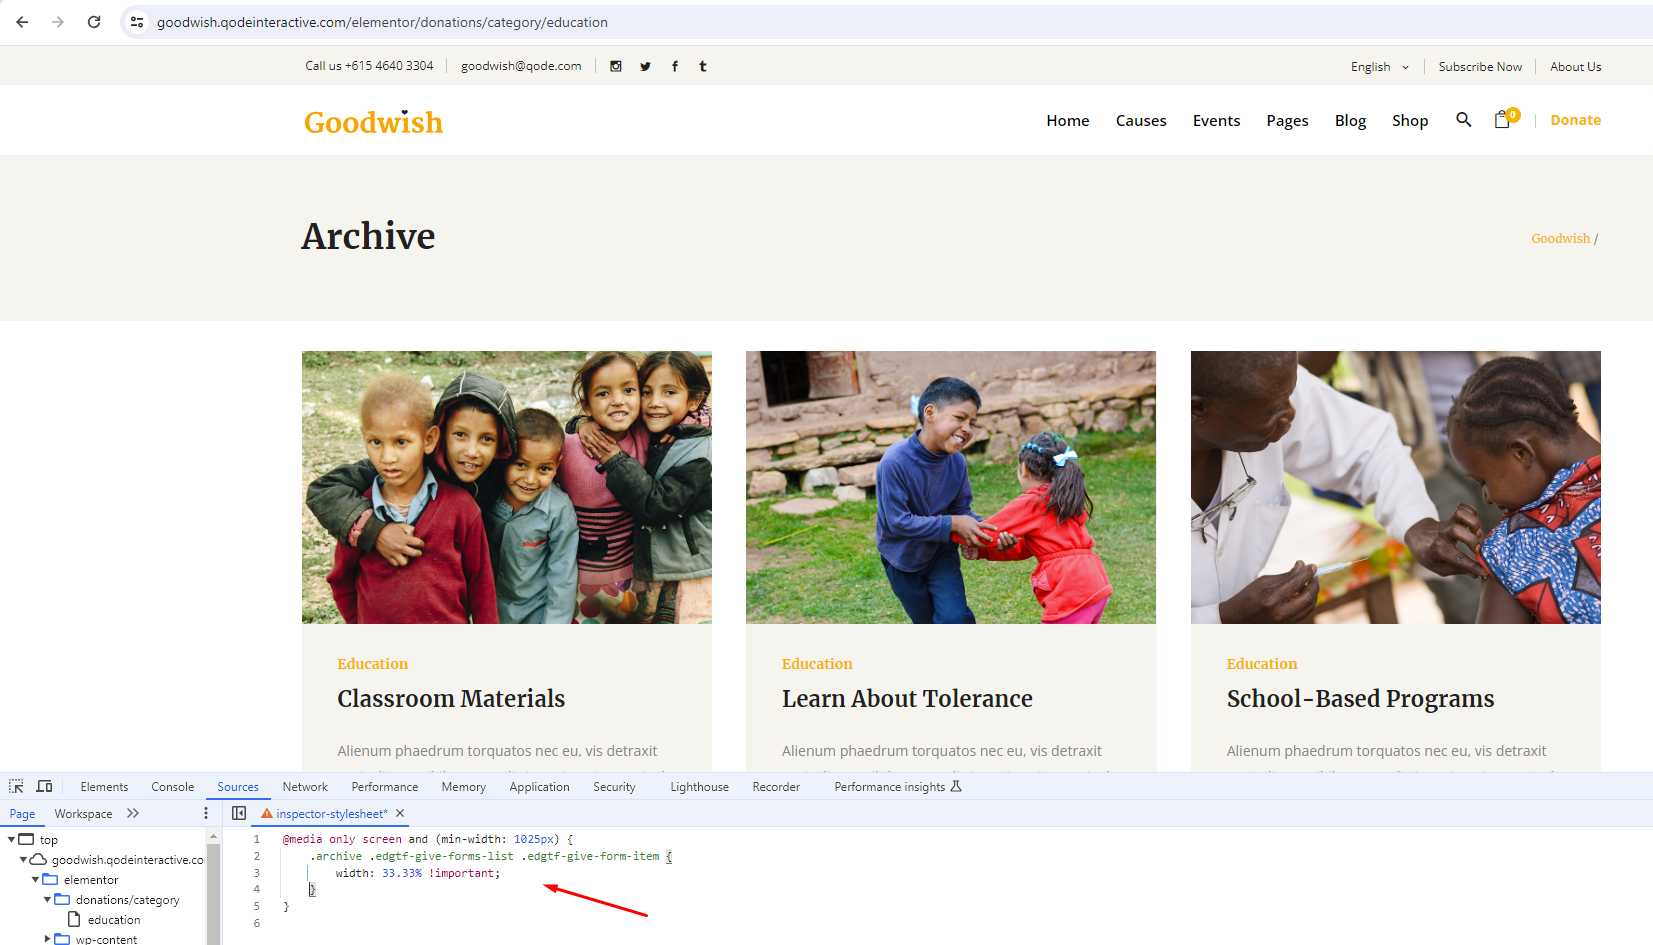The width and height of the screenshot is (1653, 945).
Task: Reload the page
Action: click(94, 22)
